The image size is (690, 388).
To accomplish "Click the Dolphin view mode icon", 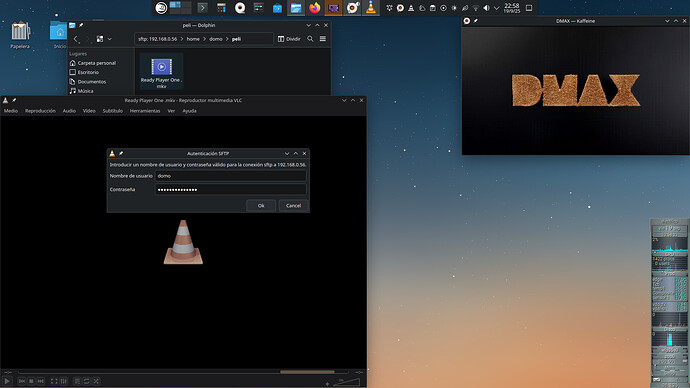I will (100, 39).
